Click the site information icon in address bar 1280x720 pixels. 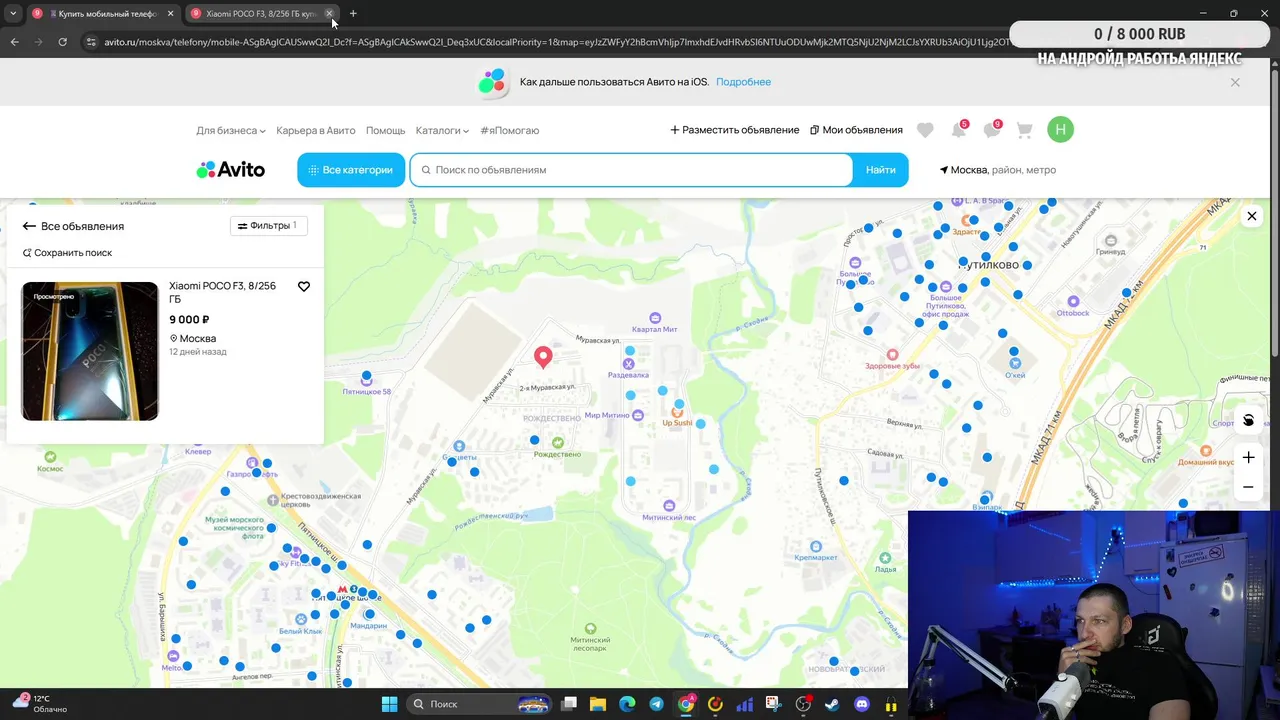(91, 42)
